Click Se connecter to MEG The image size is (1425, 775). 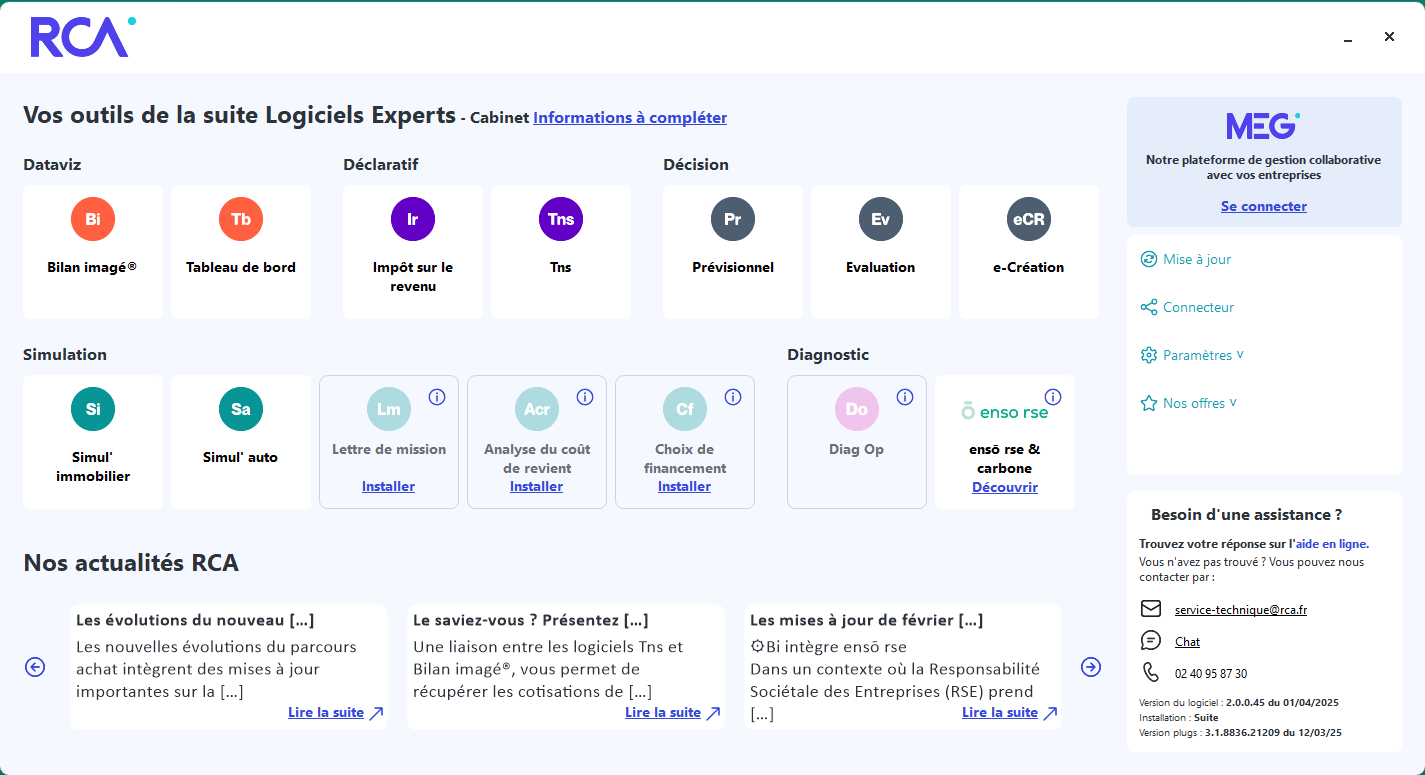[x=1264, y=206]
